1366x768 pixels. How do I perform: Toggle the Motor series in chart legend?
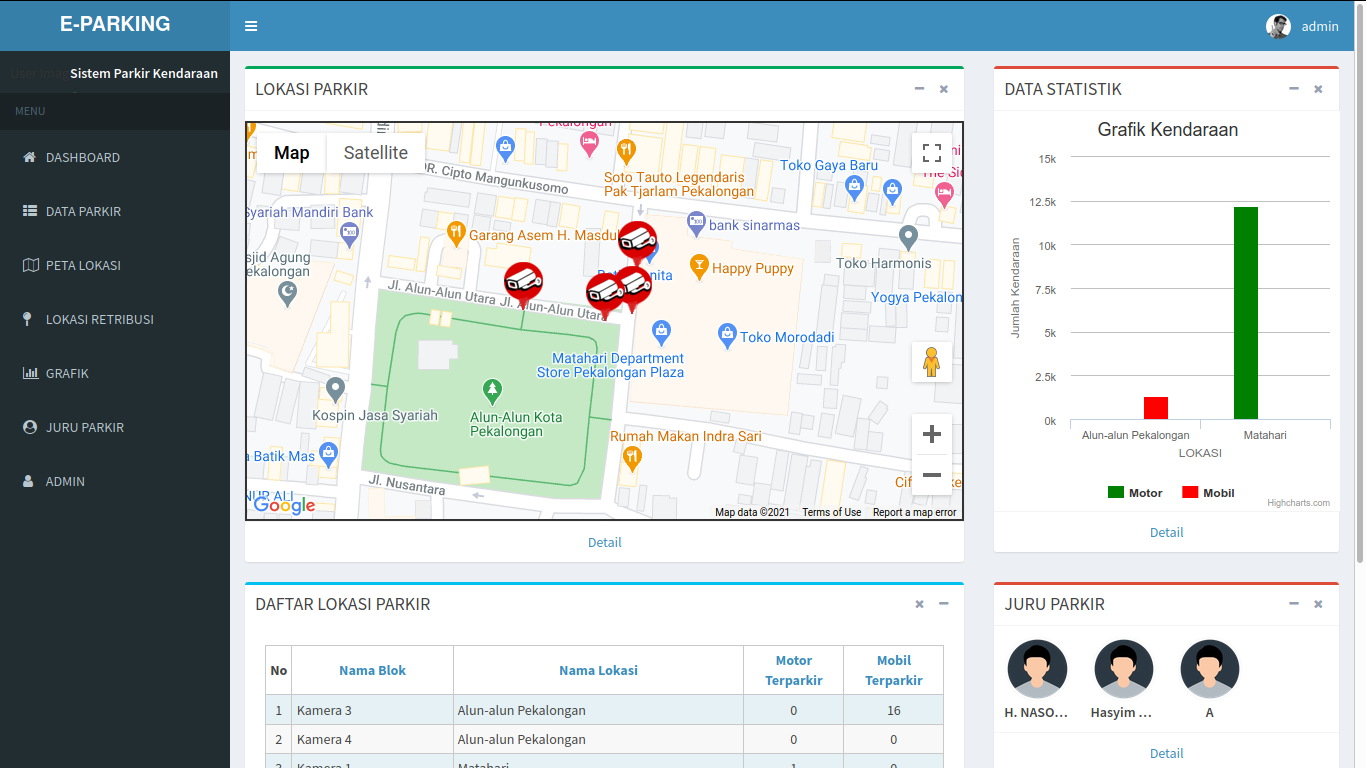coord(1135,493)
